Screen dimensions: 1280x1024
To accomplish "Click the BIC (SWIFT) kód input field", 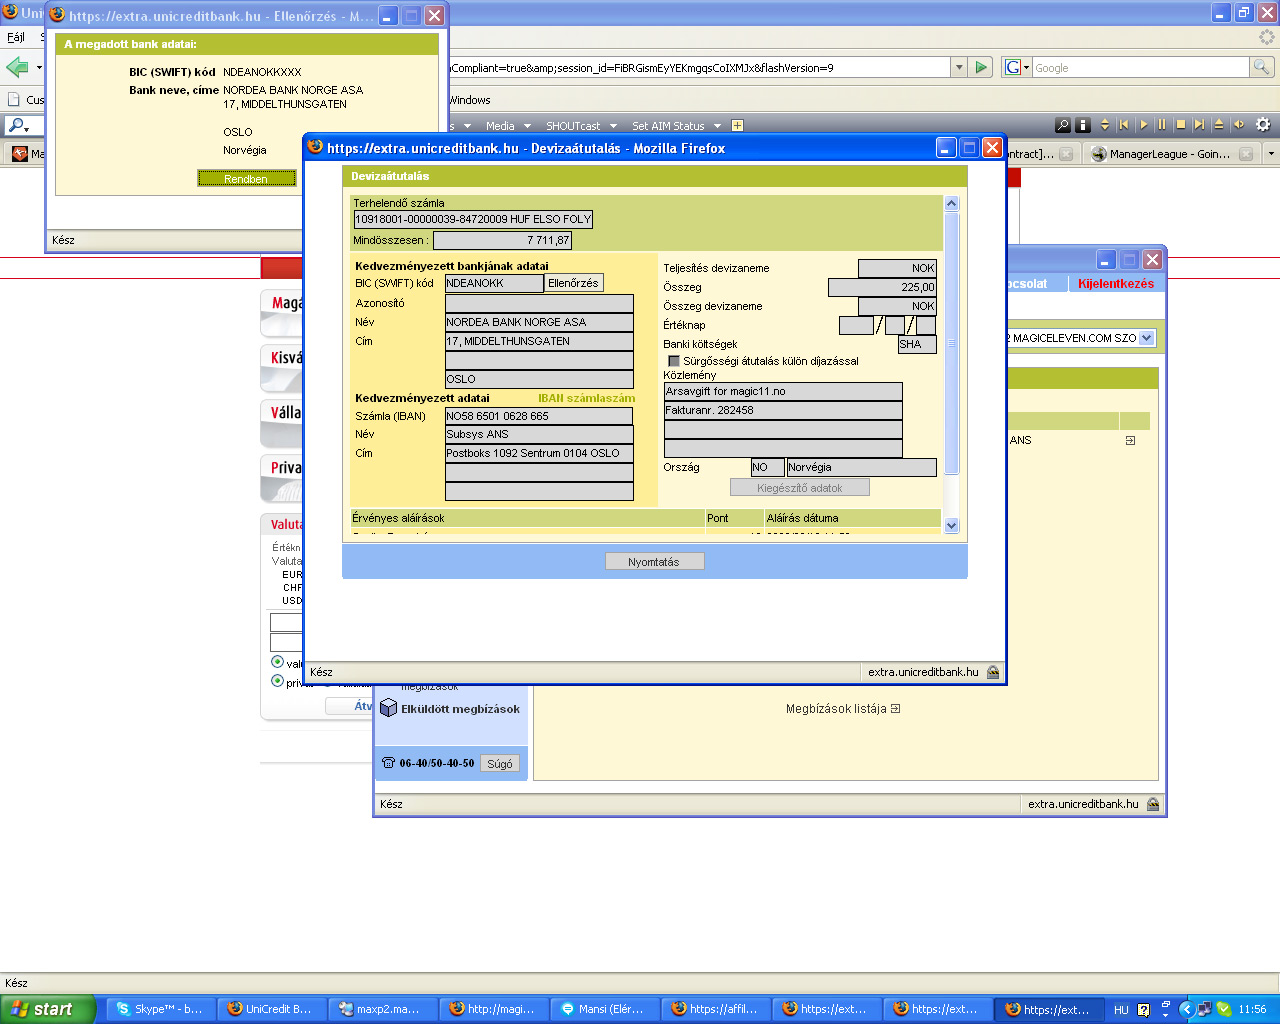I will 494,283.
